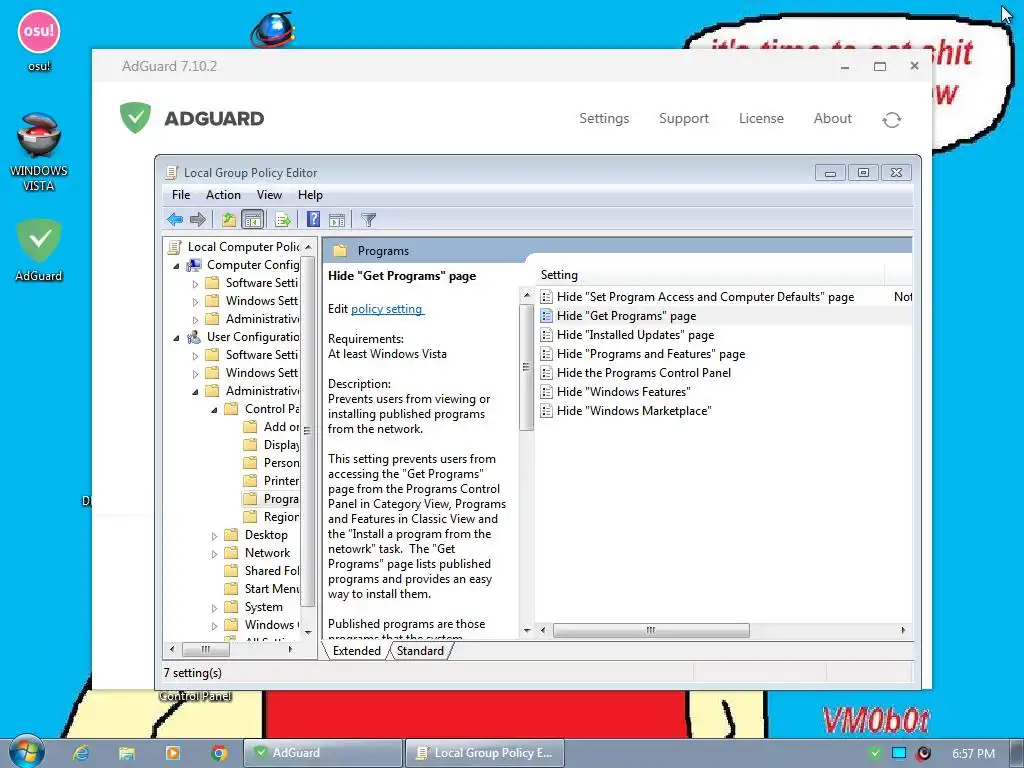This screenshot has height=768, width=1024.
Task: Open AdGuard Settings
Action: (604, 118)
